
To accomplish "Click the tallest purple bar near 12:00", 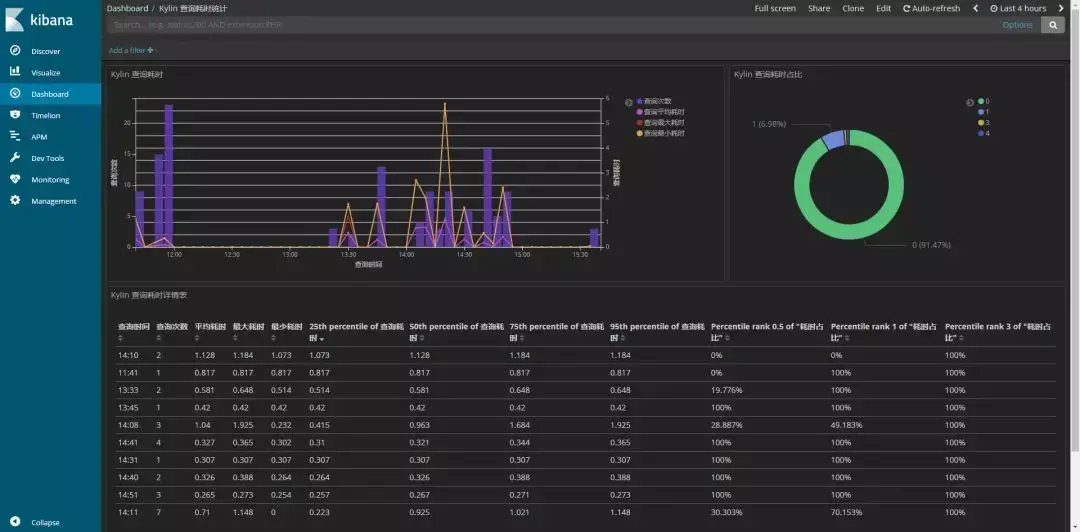I will 168,176.
